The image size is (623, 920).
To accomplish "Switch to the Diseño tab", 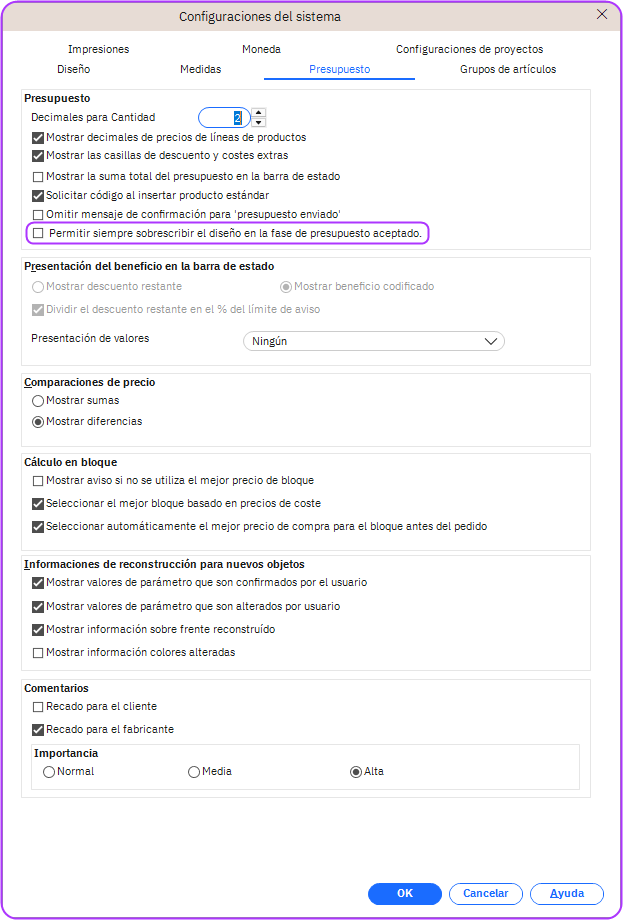I will coord(74,69).
